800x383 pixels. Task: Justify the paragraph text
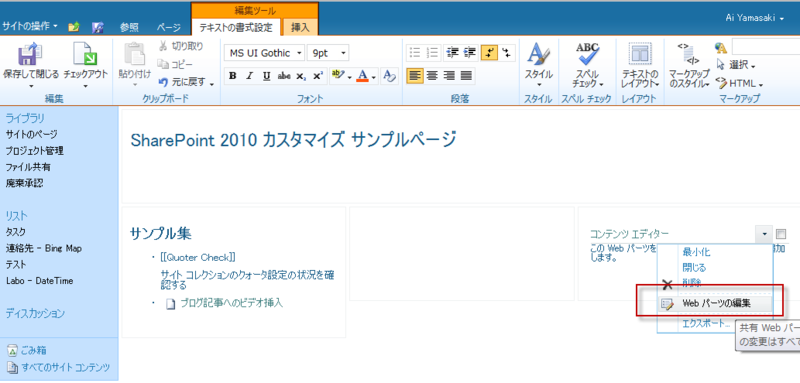click(466, 76)
